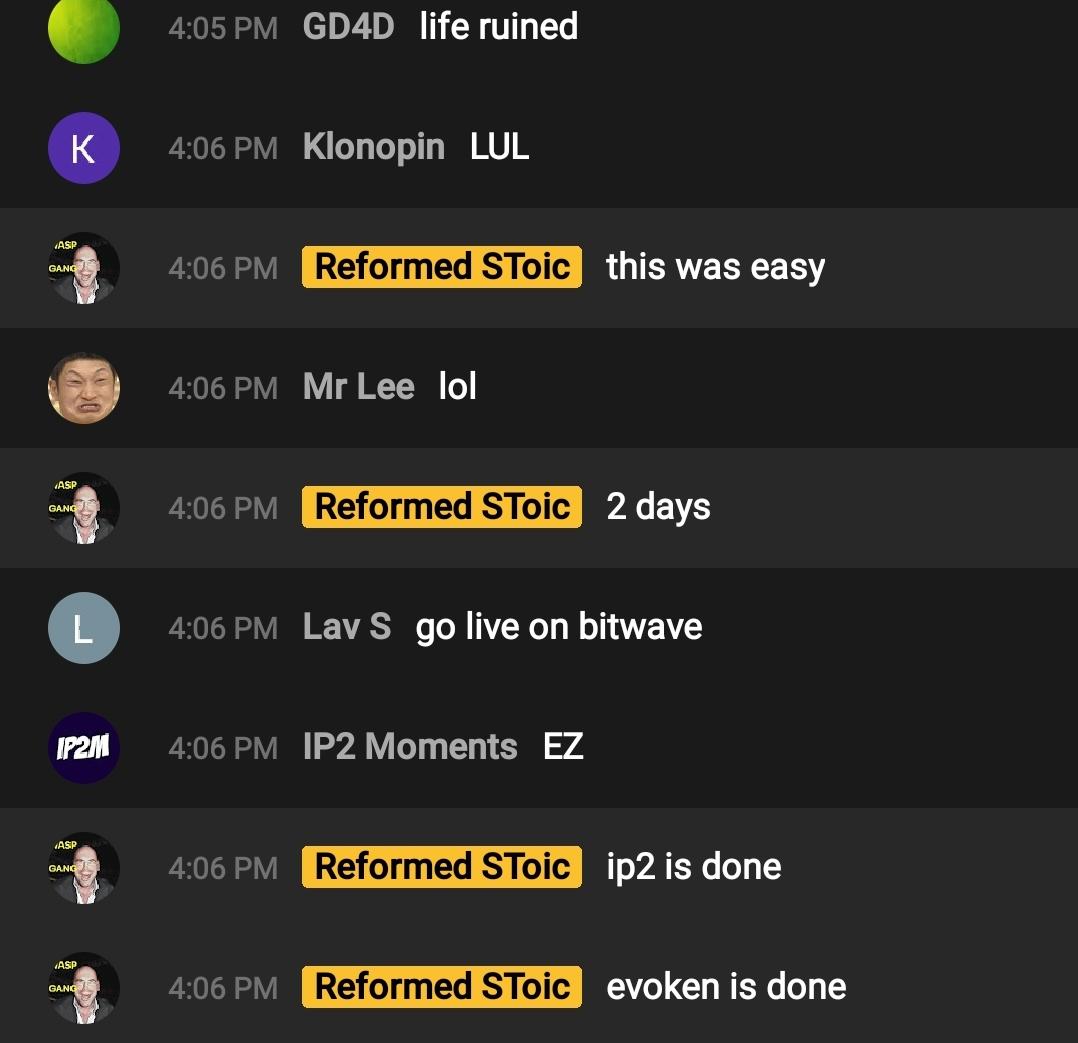The height and width of the screenshot is (1043, 1078).
Task: Click Klonopin's purple K avatar
Action: (84, 148)
